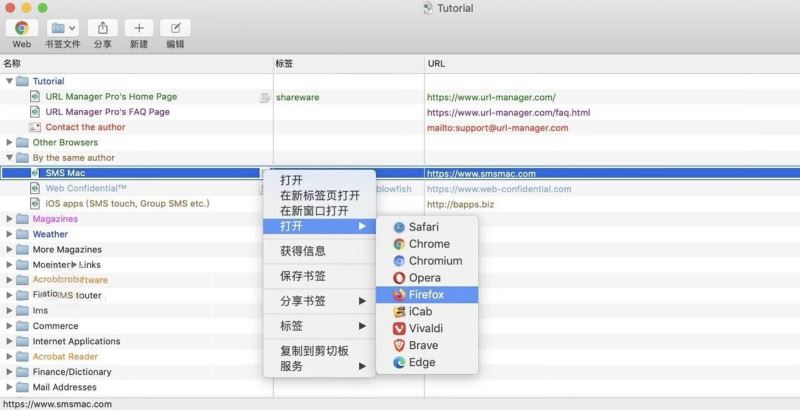The image size is (800, 410).
Task: Expand the Acrobat Reader folder
Action: (9, 356)
